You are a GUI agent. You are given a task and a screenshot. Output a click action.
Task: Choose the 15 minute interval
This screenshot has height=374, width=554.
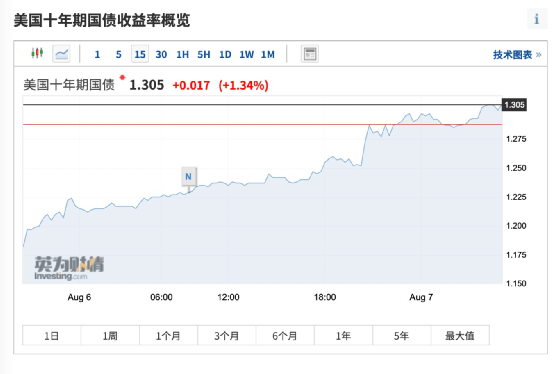click(140, 54)
